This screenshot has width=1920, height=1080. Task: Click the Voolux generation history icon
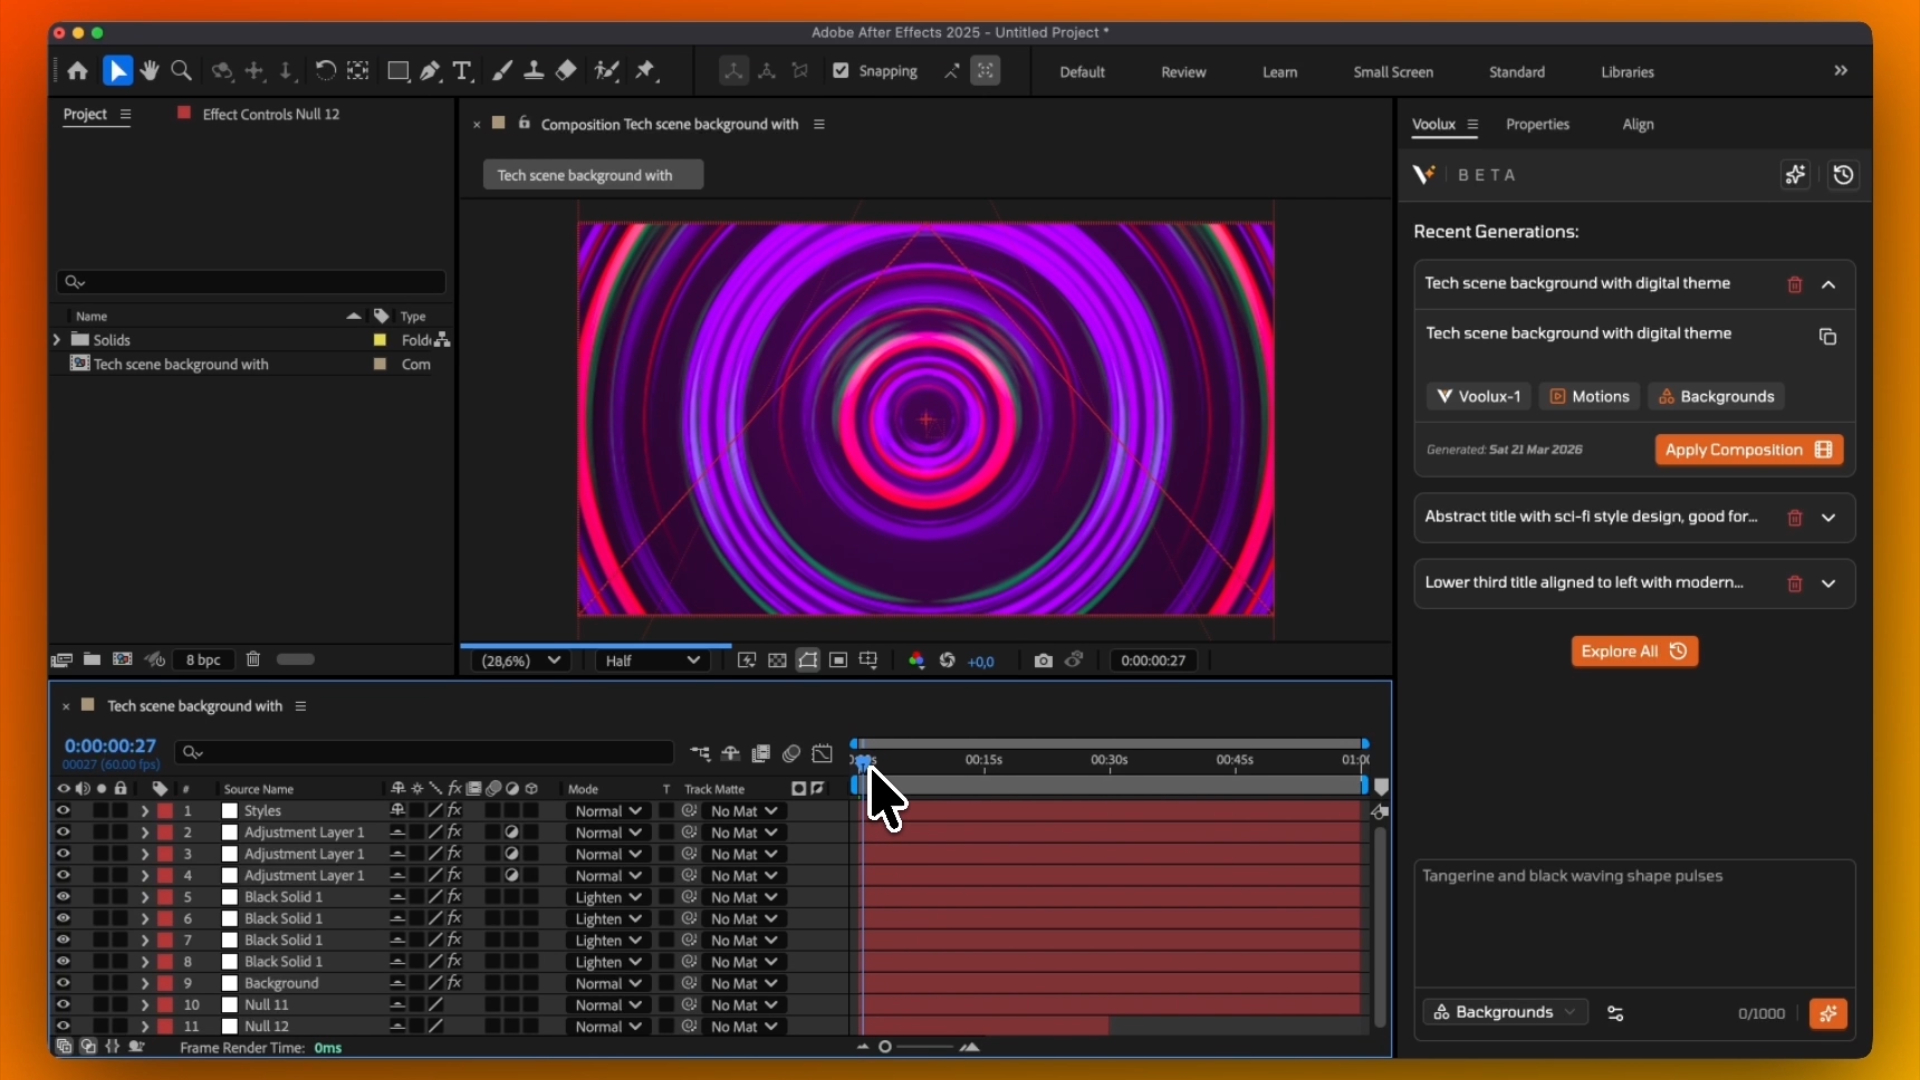pyautogui.click(x=1843, y=175)
